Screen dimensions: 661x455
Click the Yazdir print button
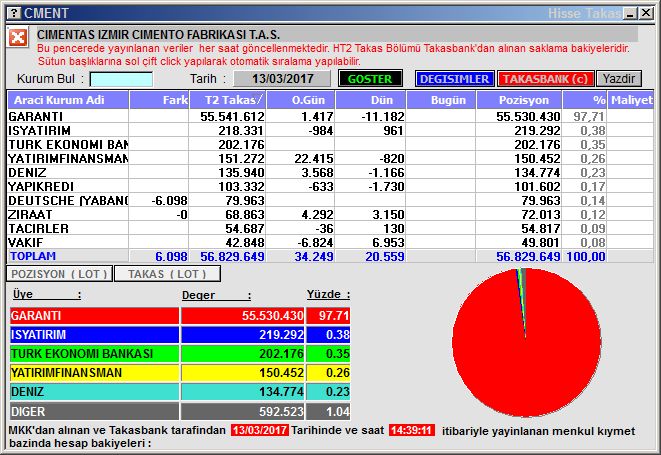tap(618, 79)
